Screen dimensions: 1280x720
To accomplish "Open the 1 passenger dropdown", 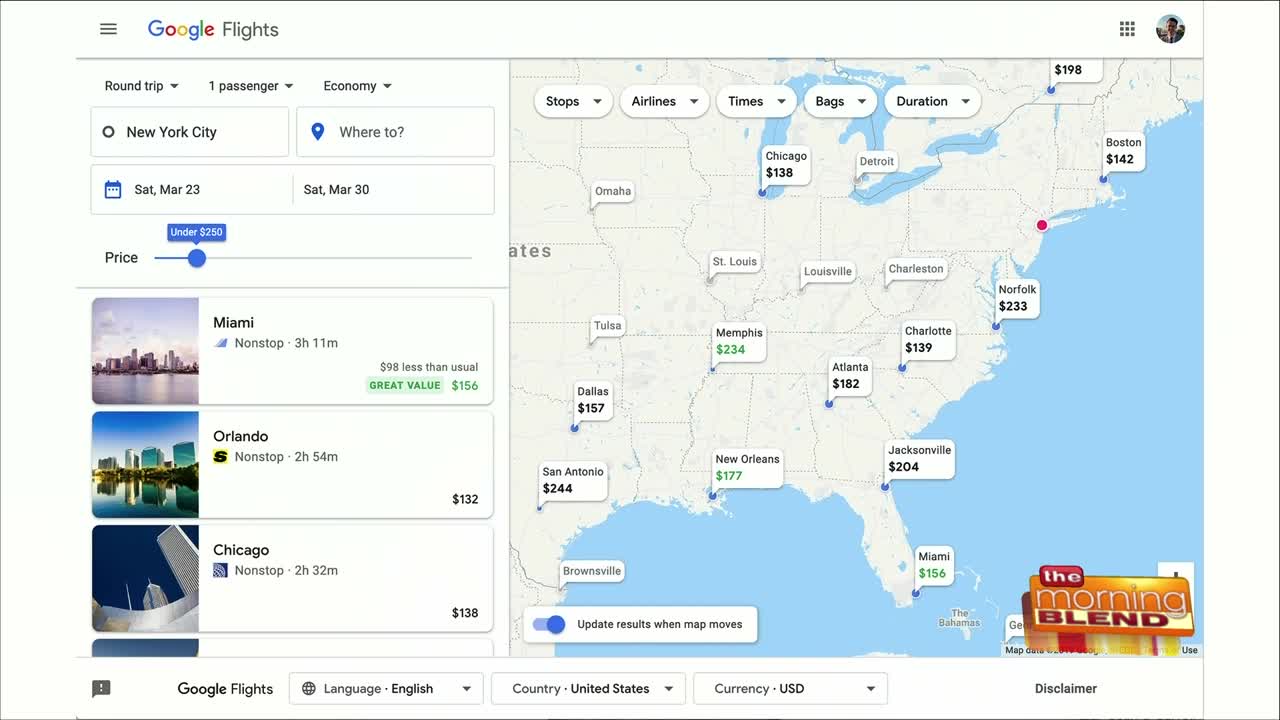I will click(x=251, y=86).
